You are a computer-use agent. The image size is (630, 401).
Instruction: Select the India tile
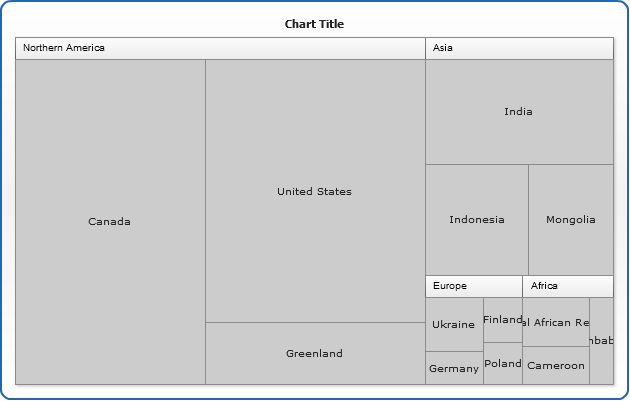[x=519, y=111]
